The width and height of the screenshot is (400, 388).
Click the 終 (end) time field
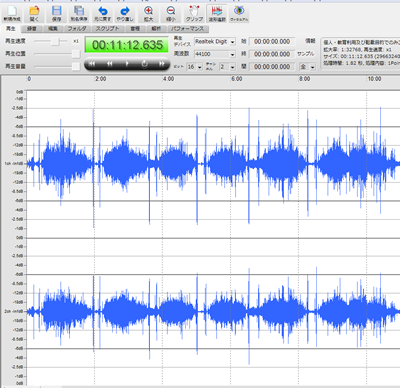coord(272,54)
